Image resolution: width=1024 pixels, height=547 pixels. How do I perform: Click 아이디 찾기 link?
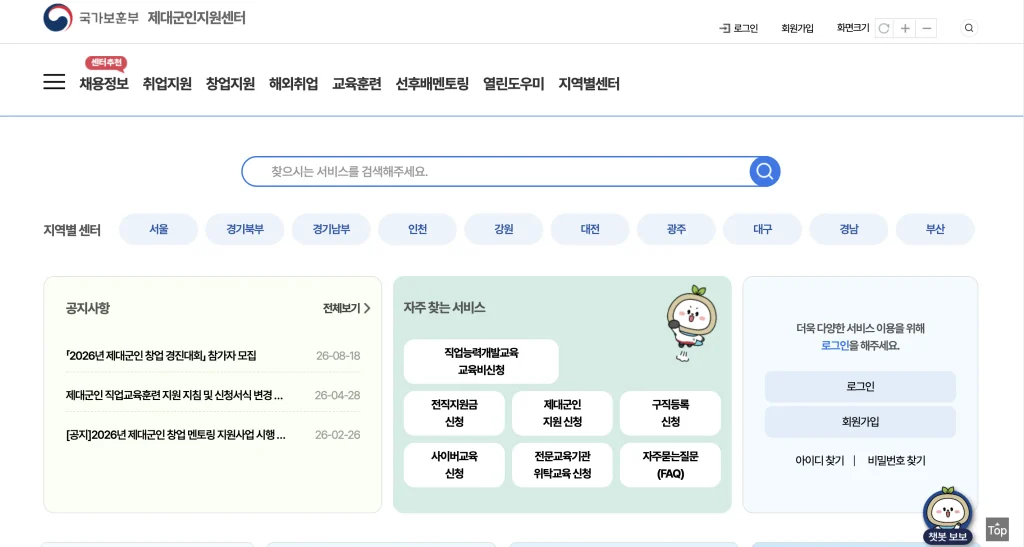(x=820, y=461)
